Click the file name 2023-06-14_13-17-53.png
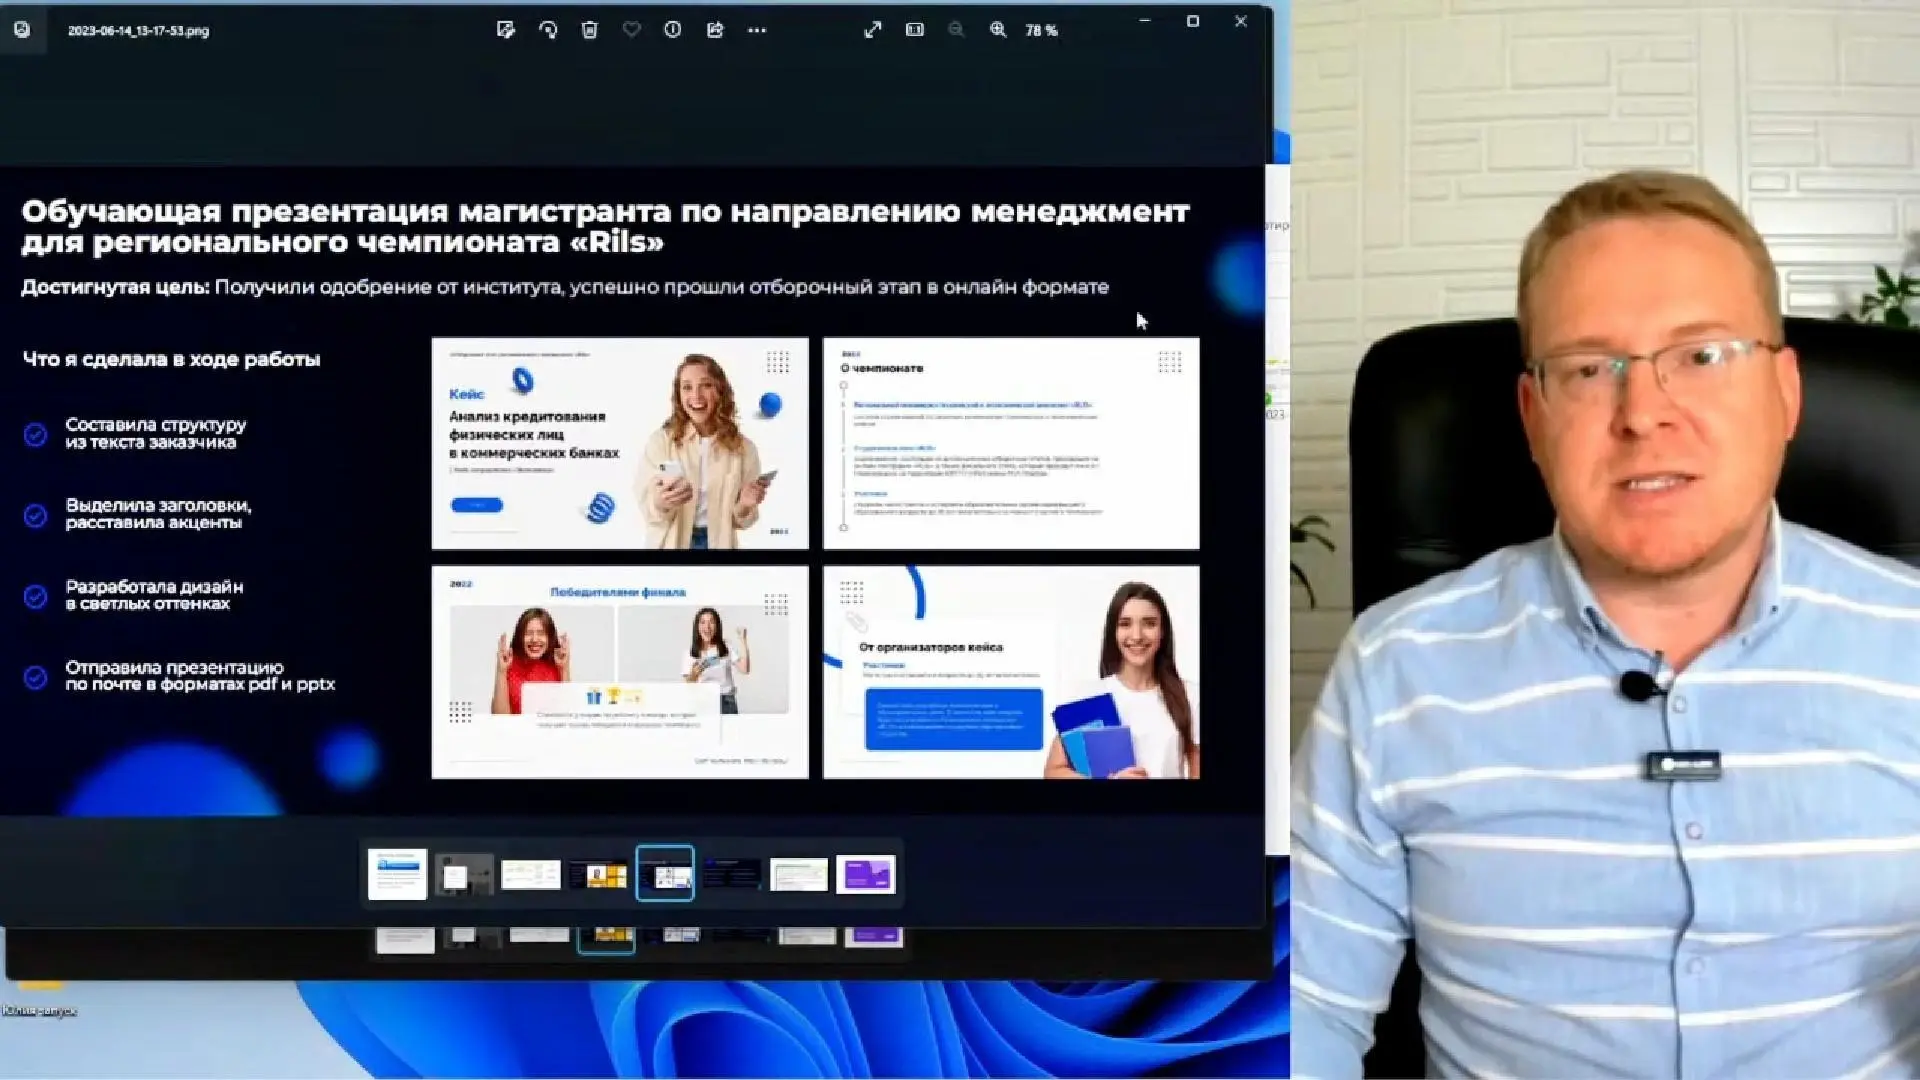The image size is (1920, 1080). [138, 31]
